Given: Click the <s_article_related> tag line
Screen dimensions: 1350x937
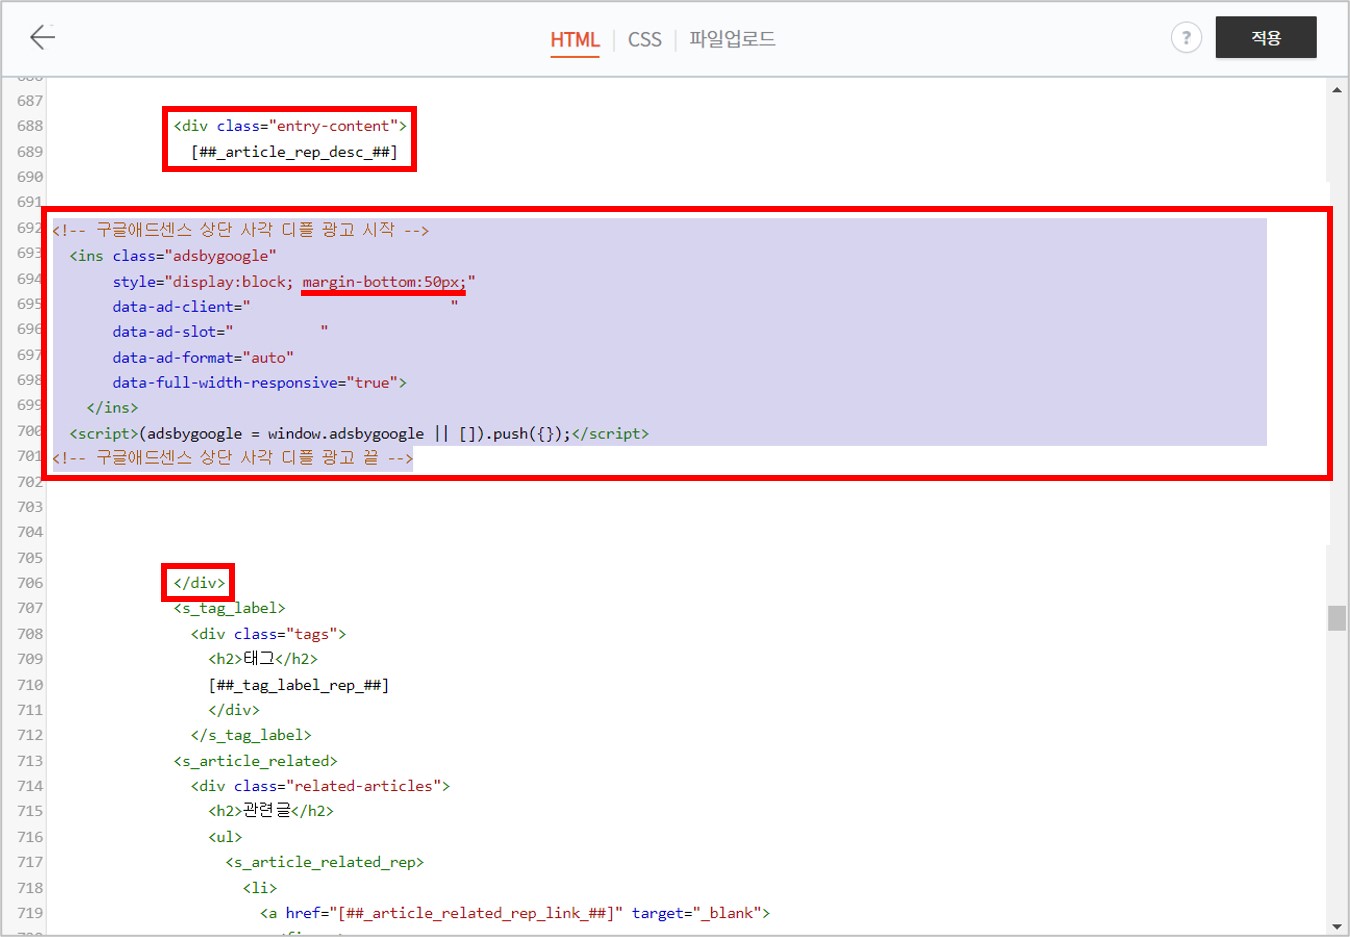Looking at the screenshot, I should click(255, 761).
